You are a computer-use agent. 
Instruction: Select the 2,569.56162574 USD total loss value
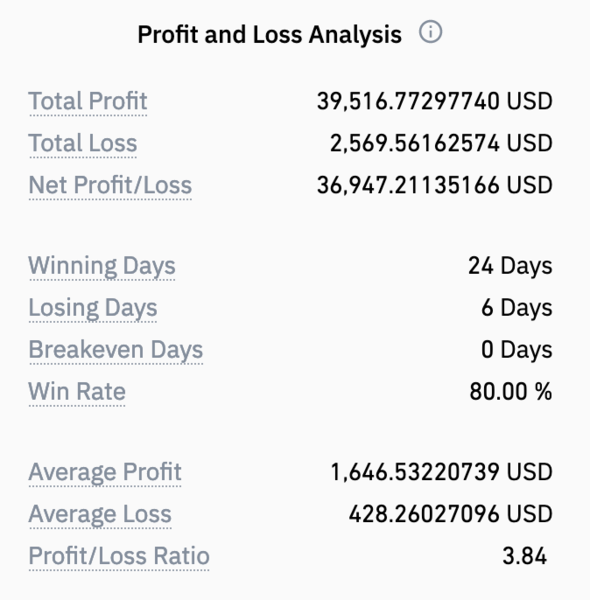click(441, 143)
